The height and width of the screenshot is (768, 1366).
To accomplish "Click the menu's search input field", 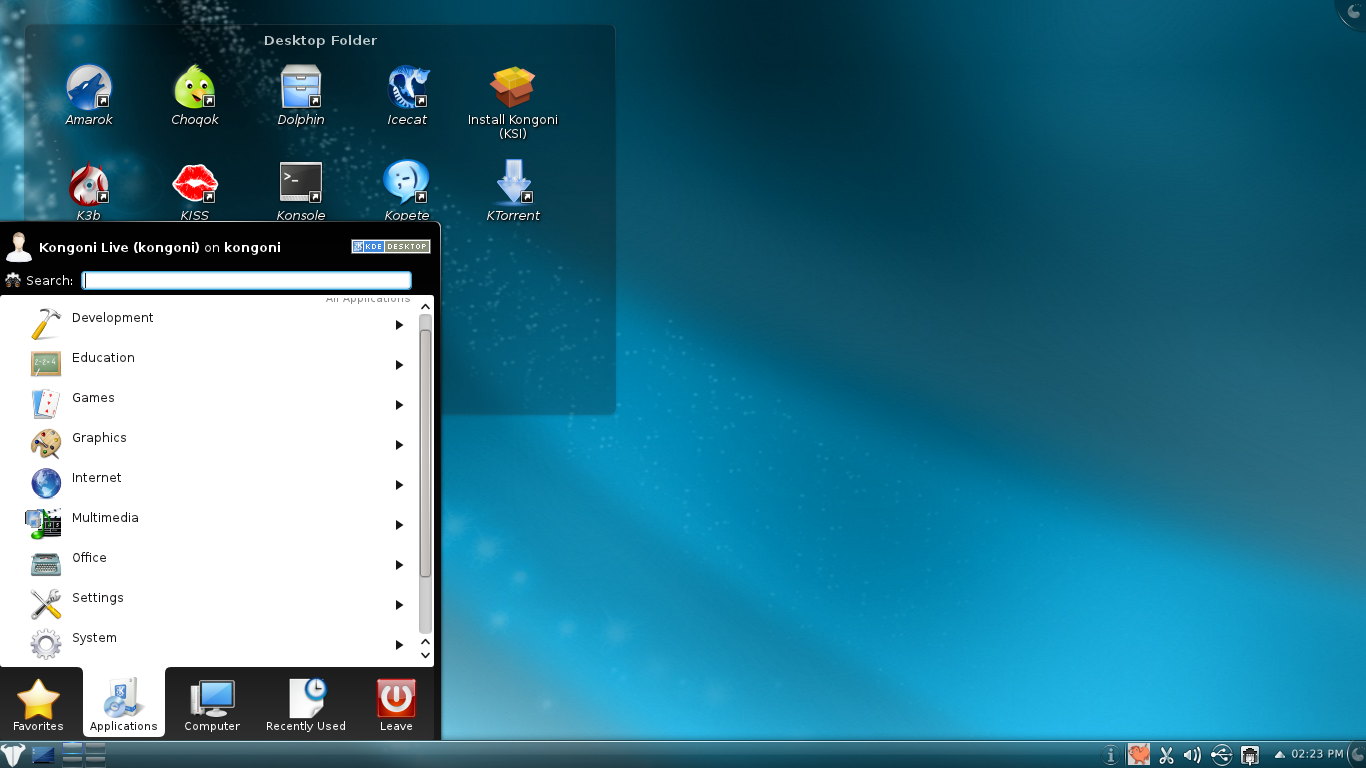I will tap(245, 281).
